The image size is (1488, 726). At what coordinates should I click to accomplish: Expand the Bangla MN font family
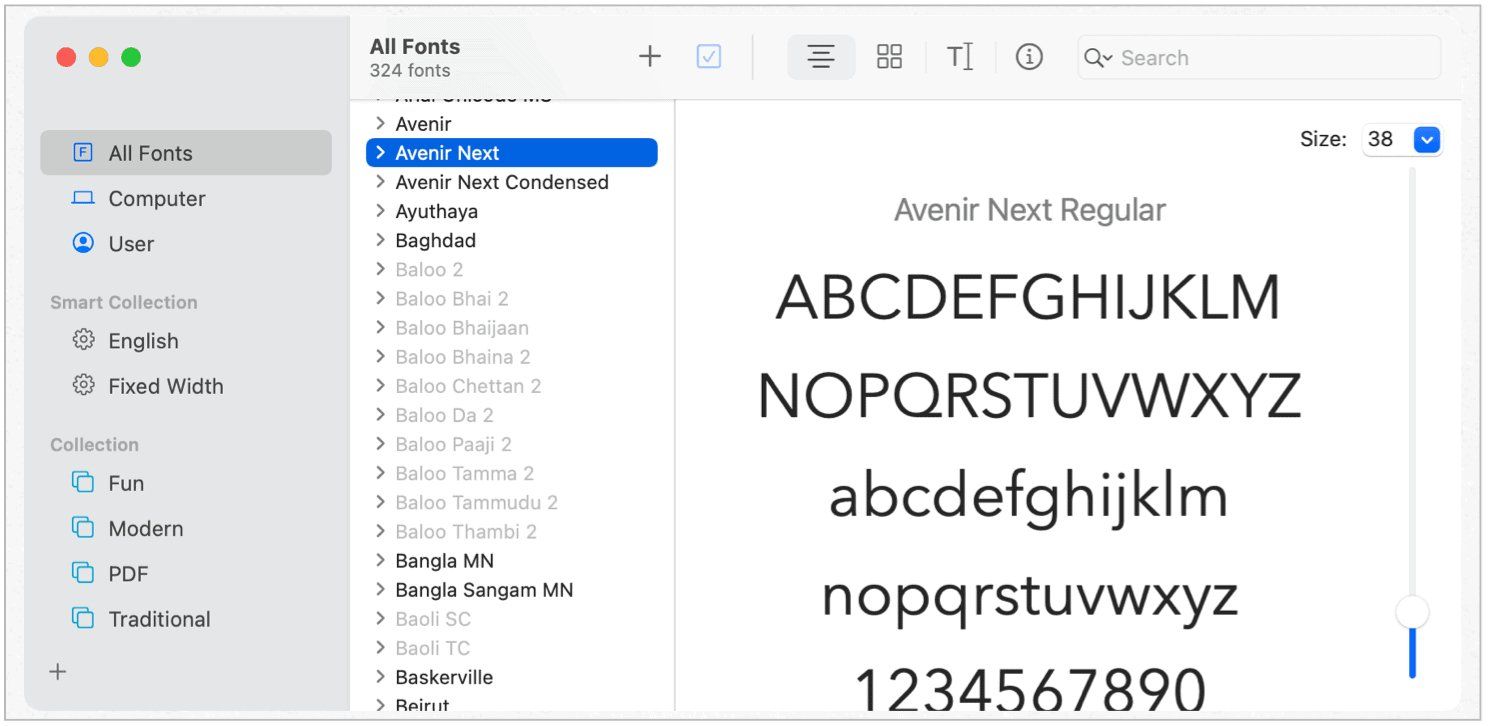380,561
